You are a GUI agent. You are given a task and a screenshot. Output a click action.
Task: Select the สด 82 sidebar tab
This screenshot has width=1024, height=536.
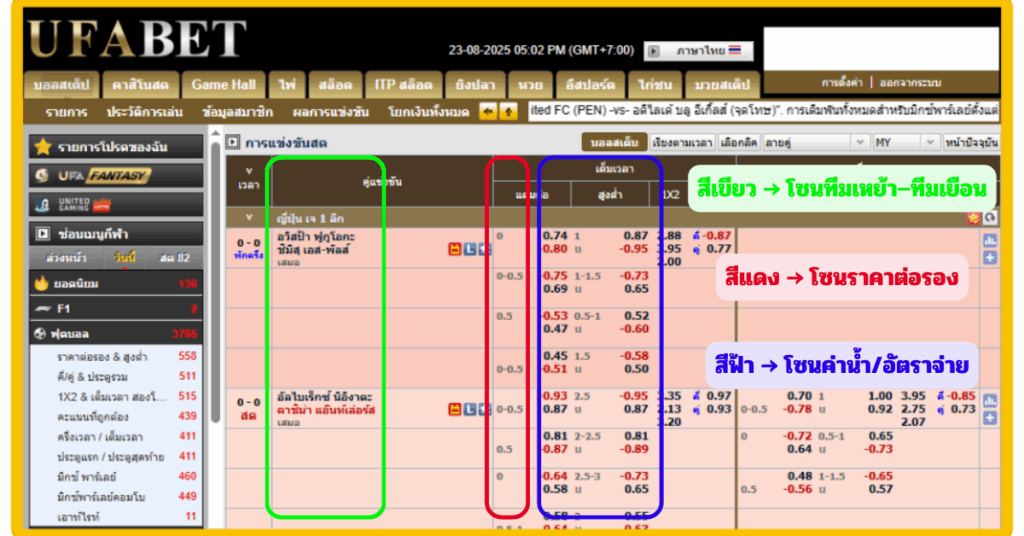[x=174, y=258]
